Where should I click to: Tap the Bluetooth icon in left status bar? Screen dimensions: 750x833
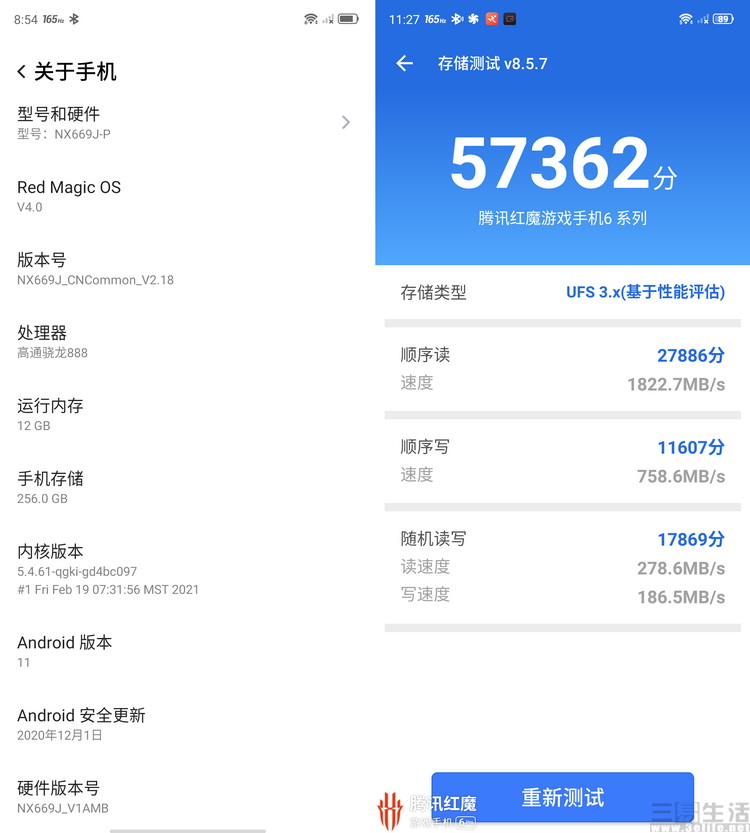(74, 19)
